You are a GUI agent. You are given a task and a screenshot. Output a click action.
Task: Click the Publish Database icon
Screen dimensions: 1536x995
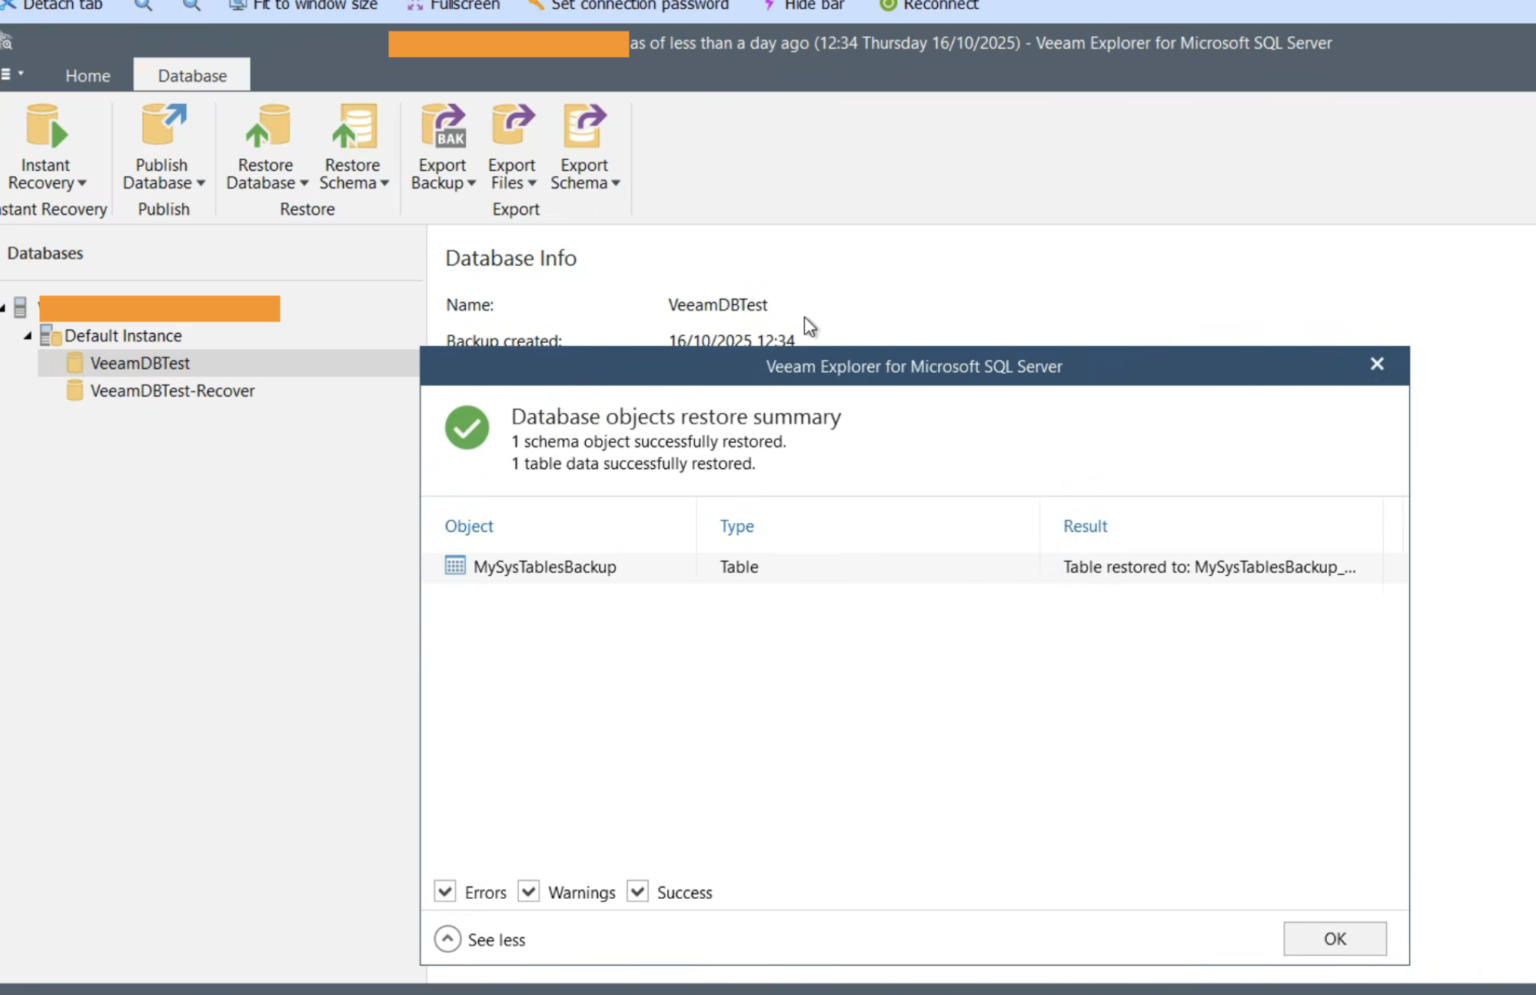162,123
